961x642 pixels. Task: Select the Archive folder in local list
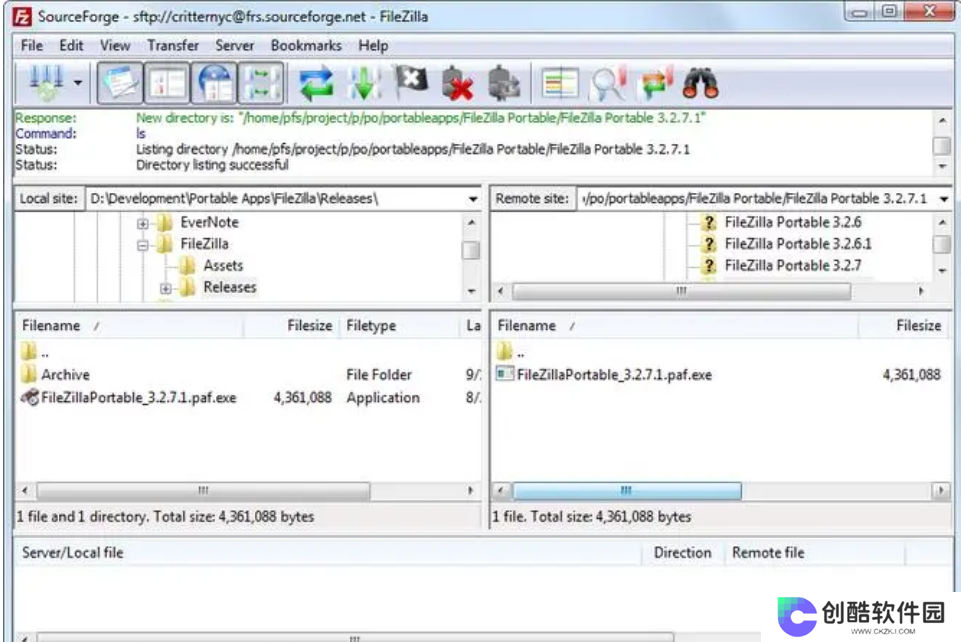point(65,374)
